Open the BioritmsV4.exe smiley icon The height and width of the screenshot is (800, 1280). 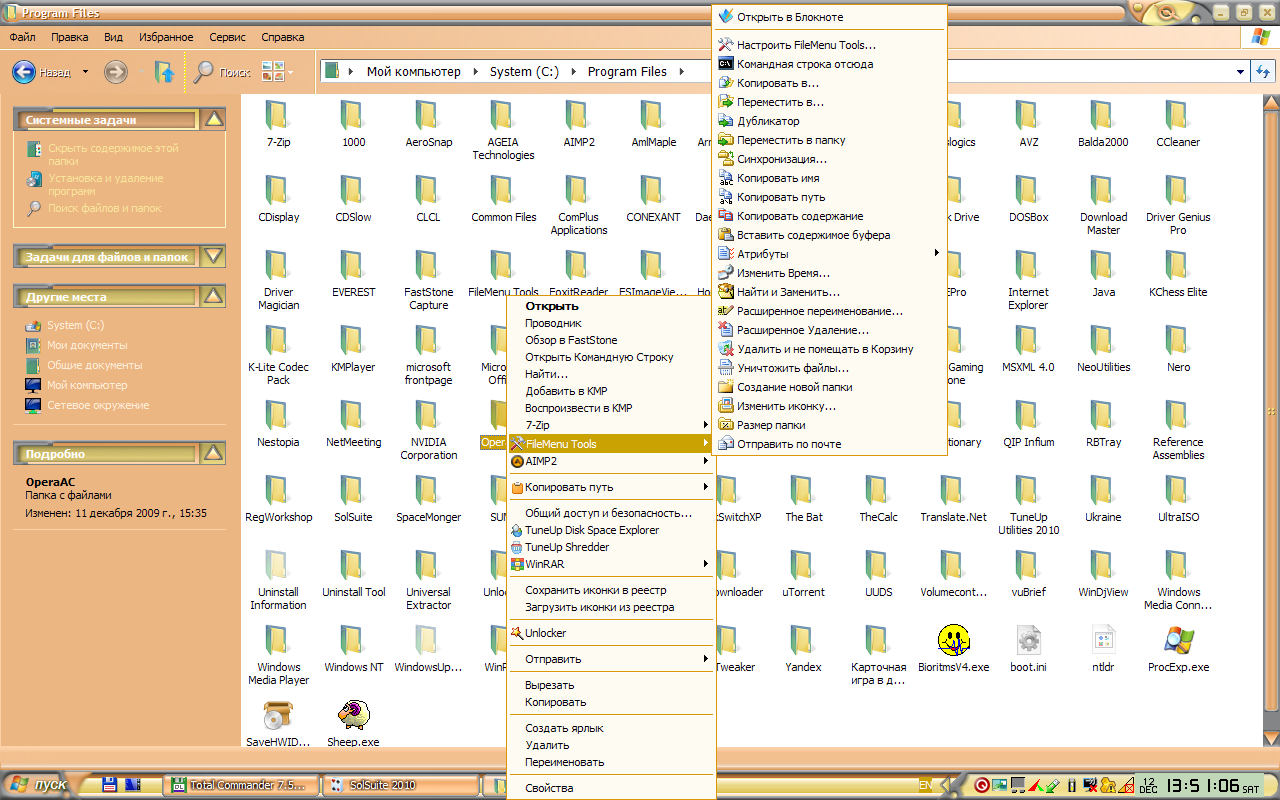coord(953,641)
